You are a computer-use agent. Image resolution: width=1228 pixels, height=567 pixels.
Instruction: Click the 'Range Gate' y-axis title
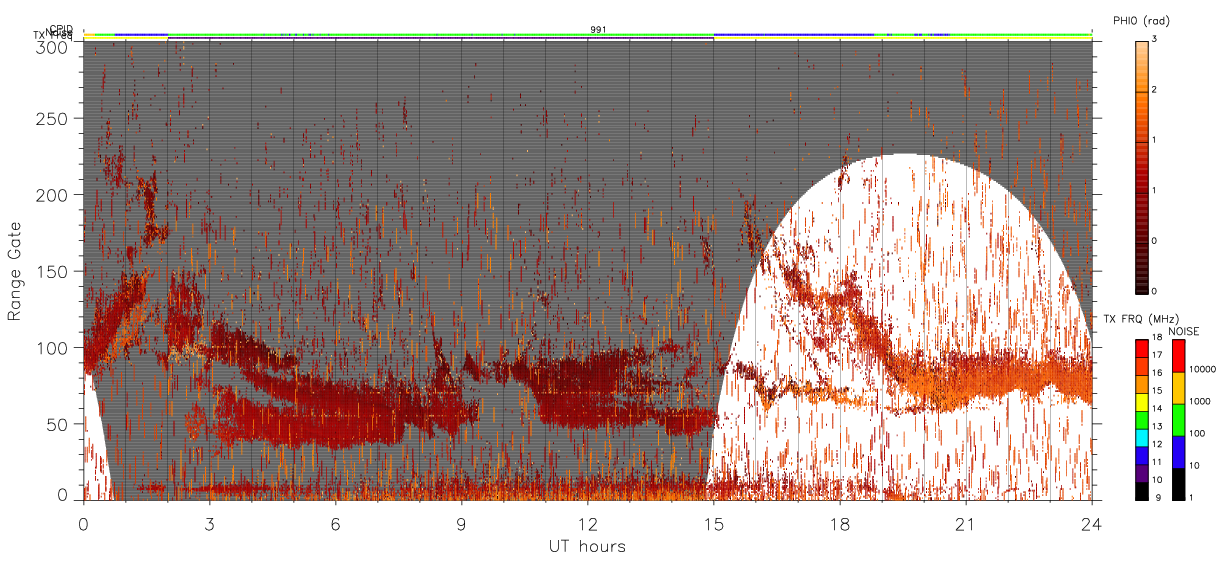coord(14,271)
